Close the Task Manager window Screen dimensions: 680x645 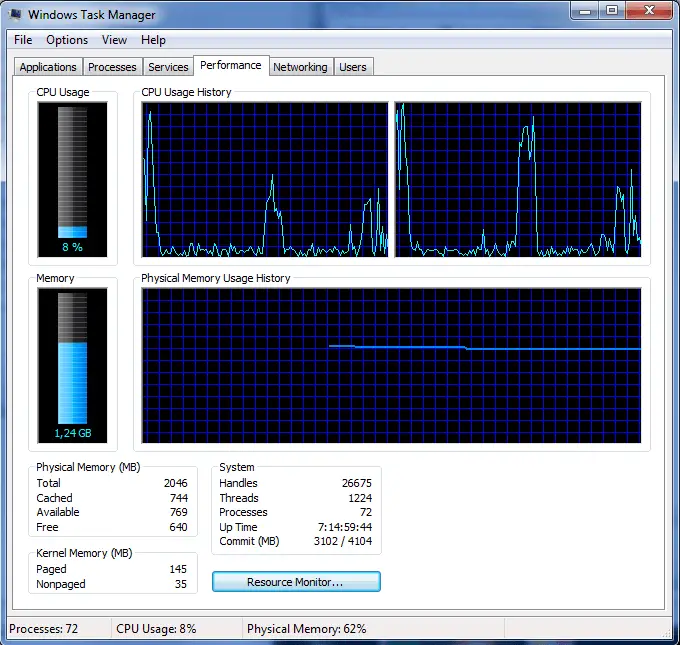point(649,10)
